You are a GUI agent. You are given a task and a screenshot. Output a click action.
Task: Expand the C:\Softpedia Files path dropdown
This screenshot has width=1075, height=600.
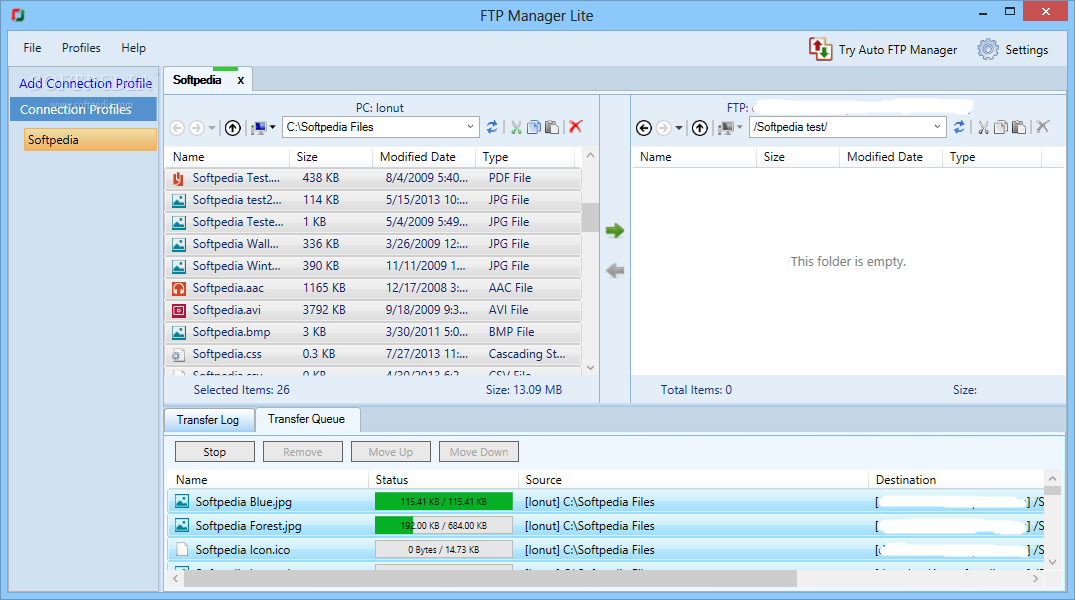coord(470,127)
